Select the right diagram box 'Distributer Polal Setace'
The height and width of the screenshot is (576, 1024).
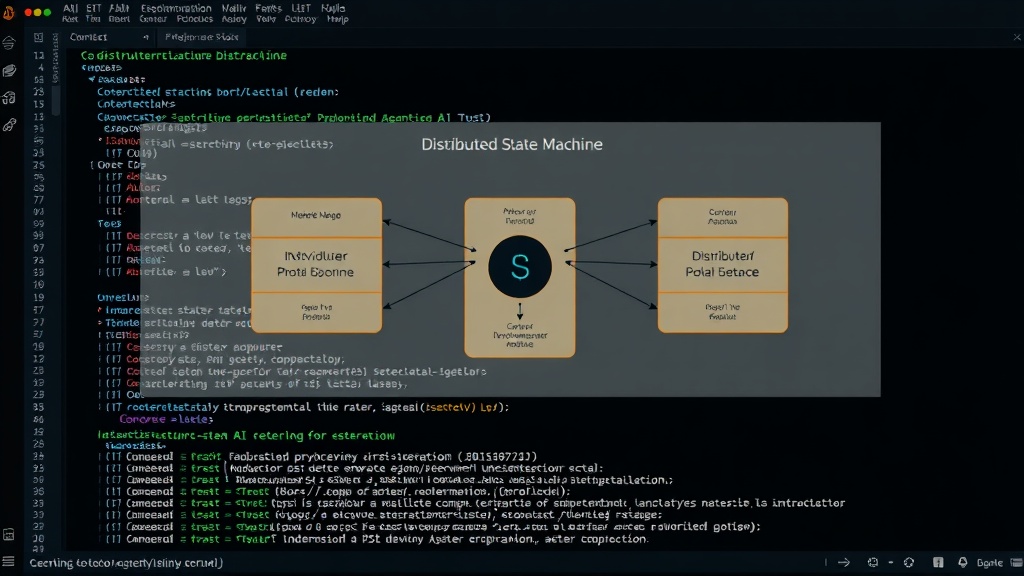click(723, 265)
